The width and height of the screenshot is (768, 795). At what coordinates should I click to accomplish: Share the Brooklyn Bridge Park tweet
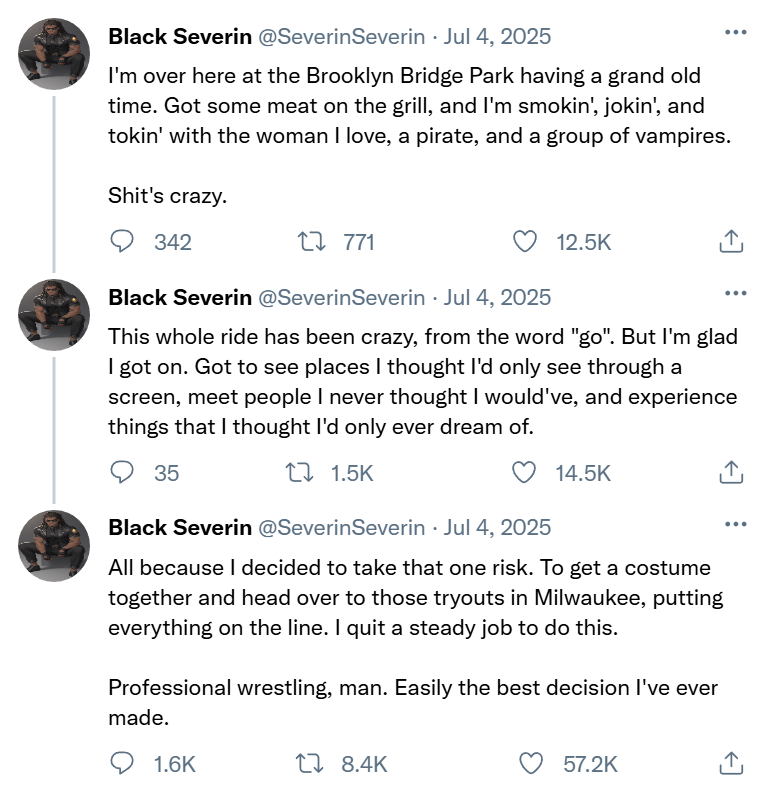[731, 241]
